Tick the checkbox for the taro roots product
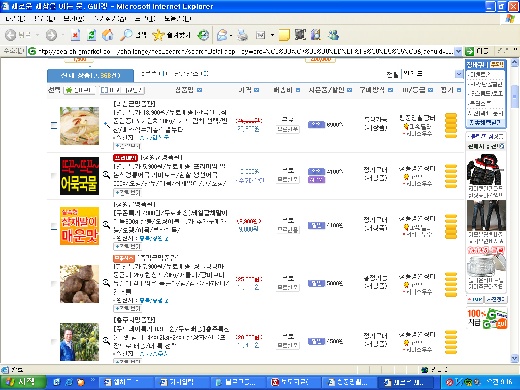The image size is (520, 390). click(x=54, y=283)
